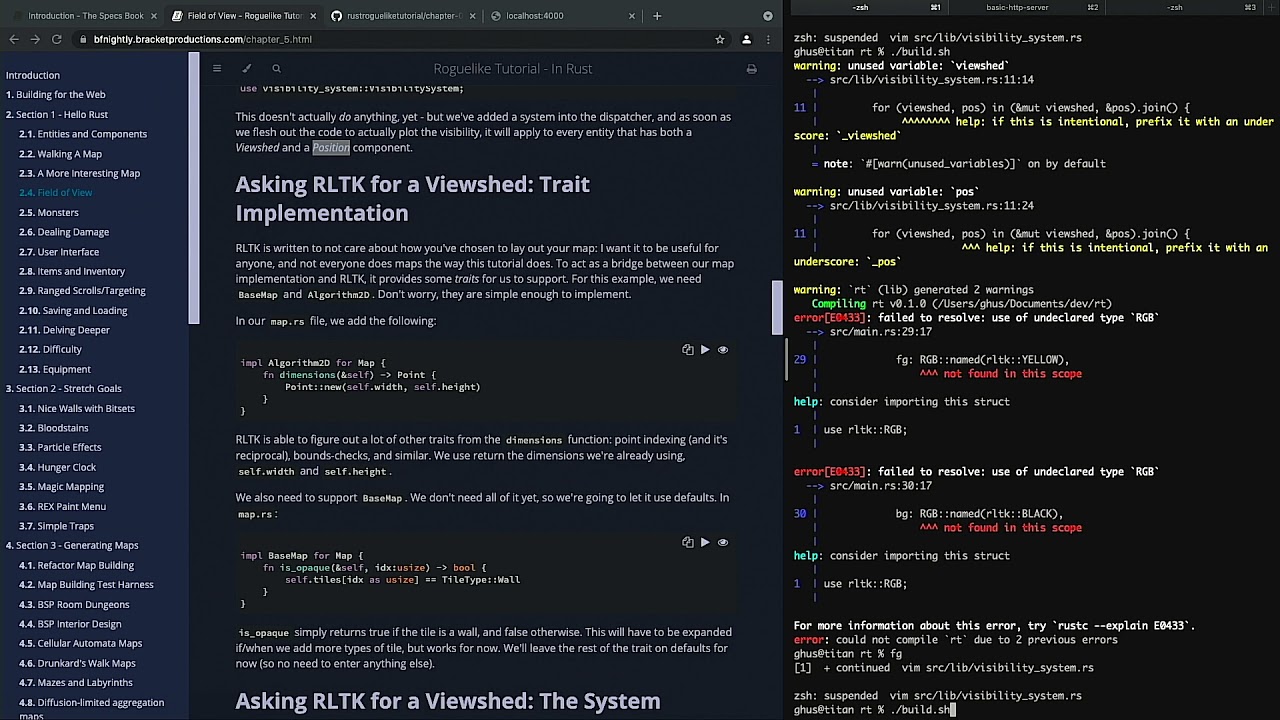Close the Introduction - The Specs Book tab
The height and width of the screenshot is (720, 1280).
pos(154,16)
